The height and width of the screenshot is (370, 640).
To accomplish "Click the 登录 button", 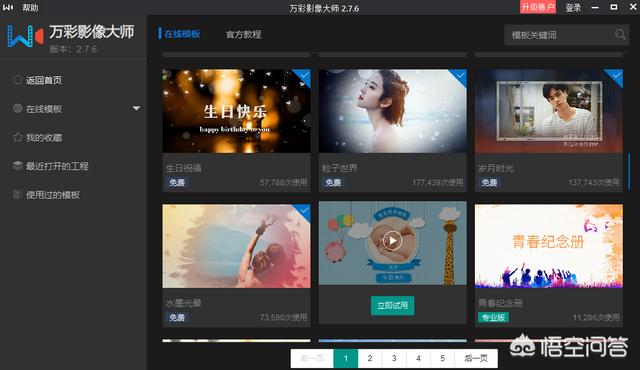I will (x=573, y=7).
